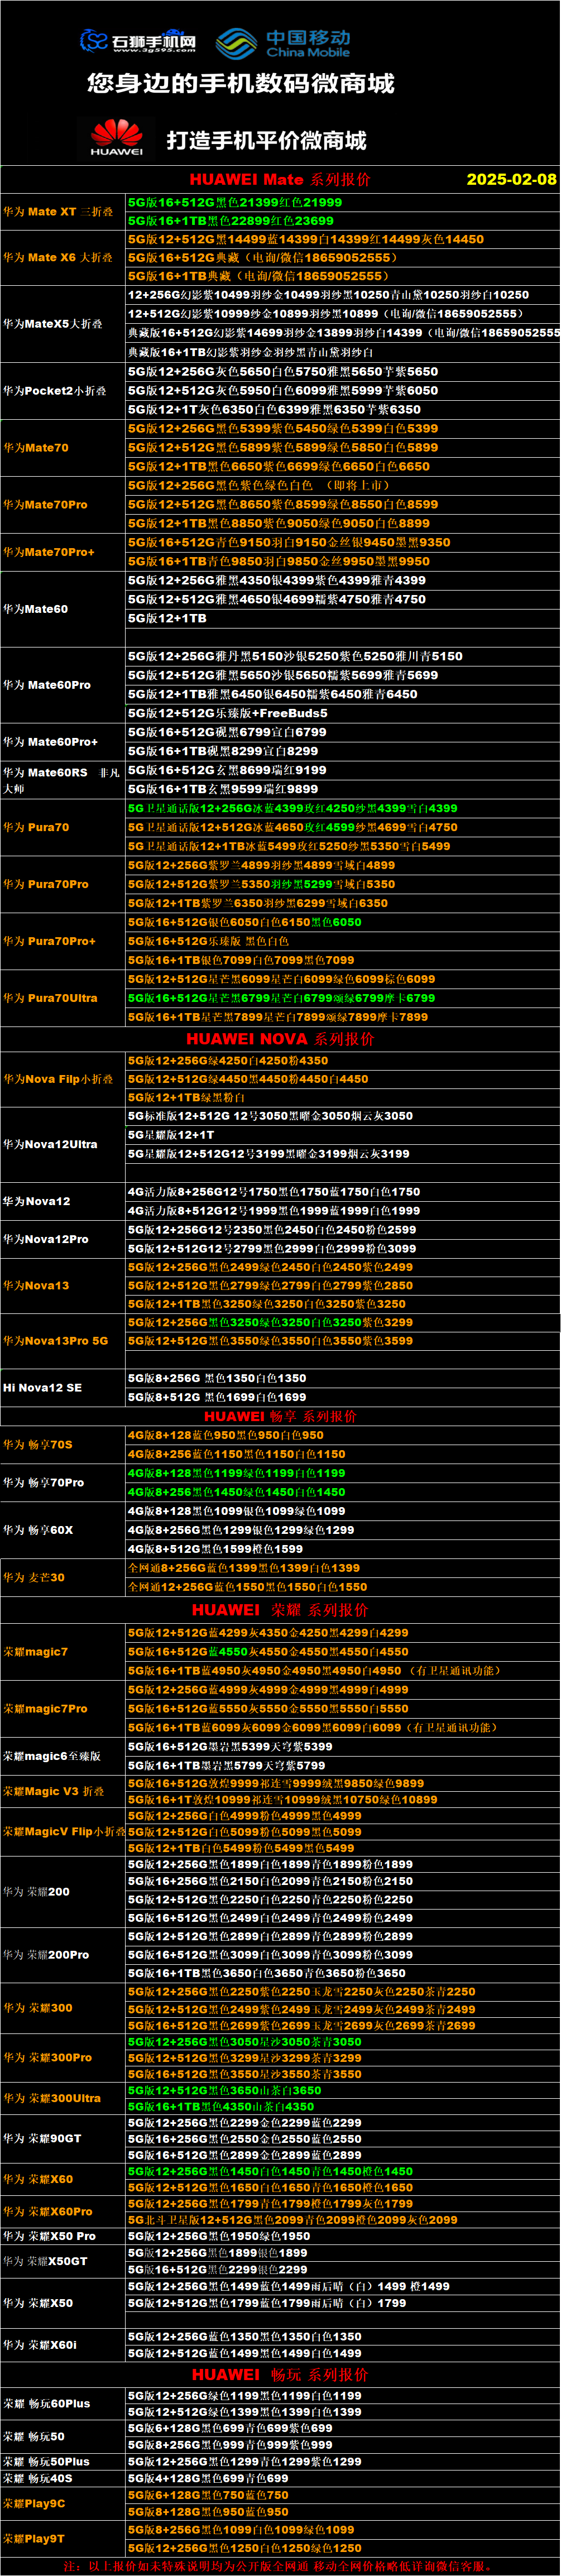
Task: Click the 石狮手机网 logo
Action: [x=138, y=41]
